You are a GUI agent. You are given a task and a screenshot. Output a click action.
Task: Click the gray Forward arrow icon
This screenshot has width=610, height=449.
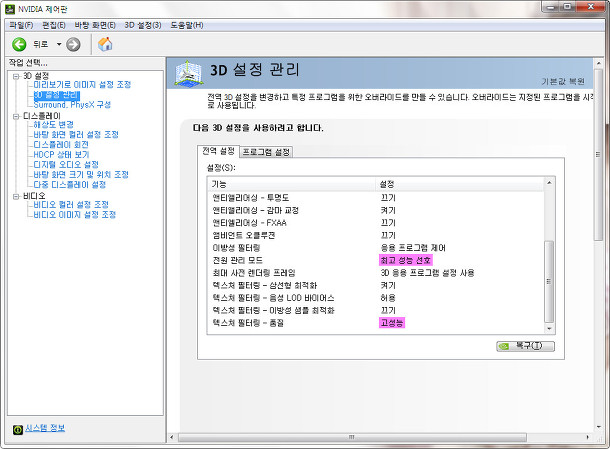click(x=73, y=44)
